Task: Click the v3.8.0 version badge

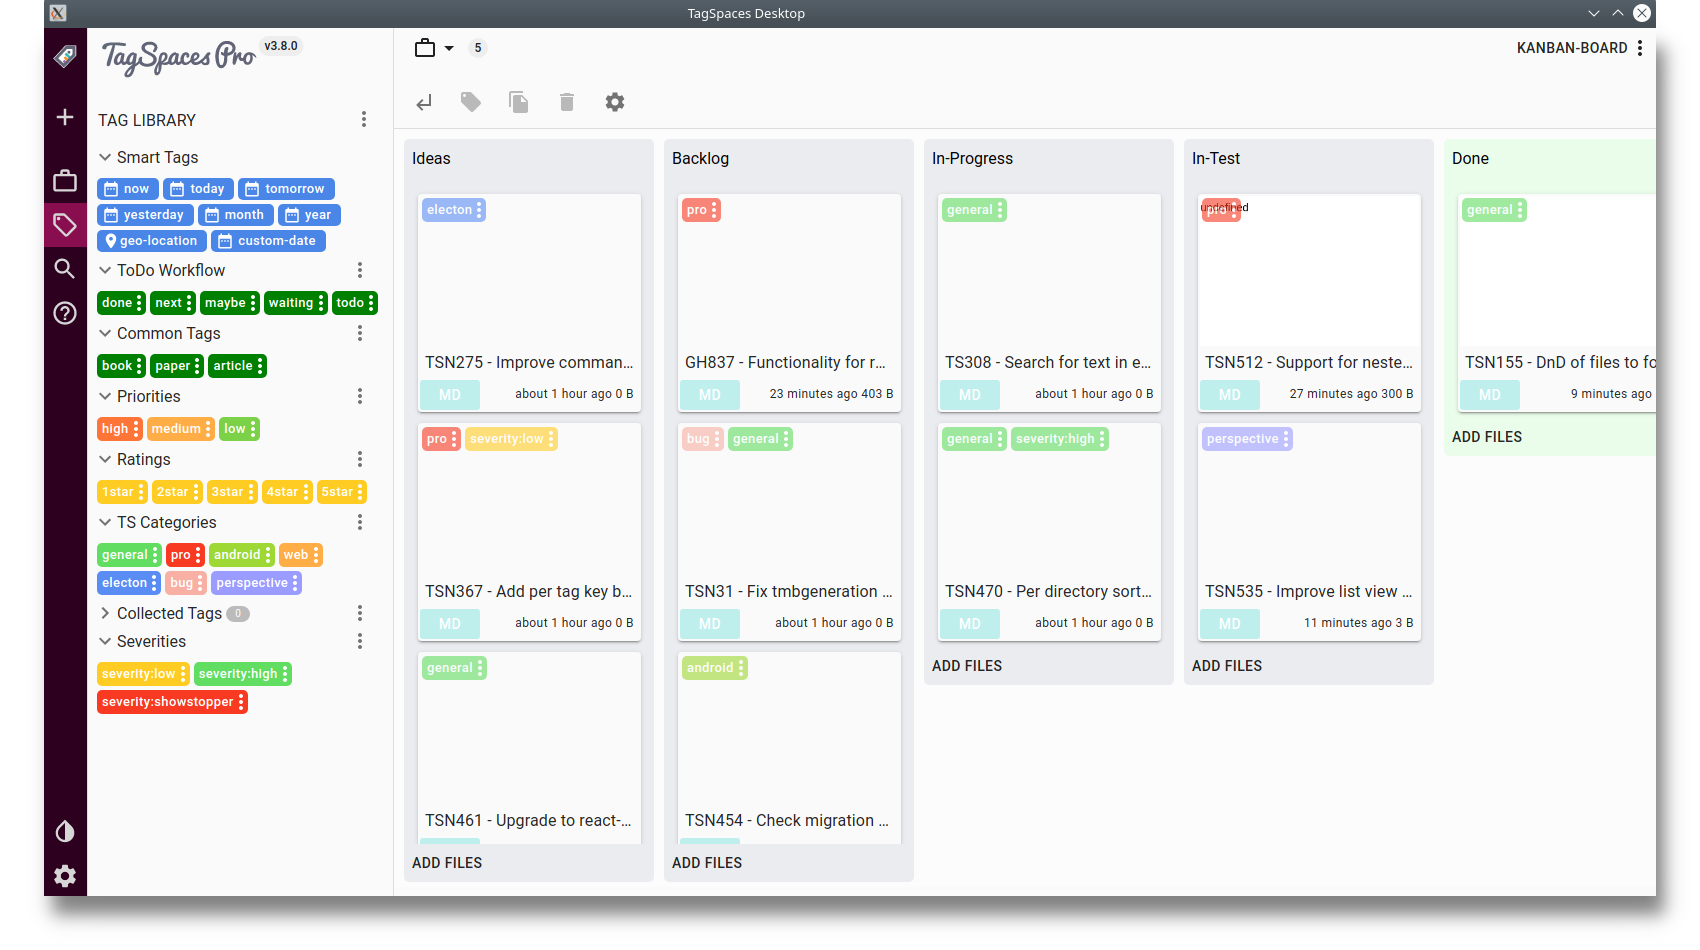Action: pos(281,46)
